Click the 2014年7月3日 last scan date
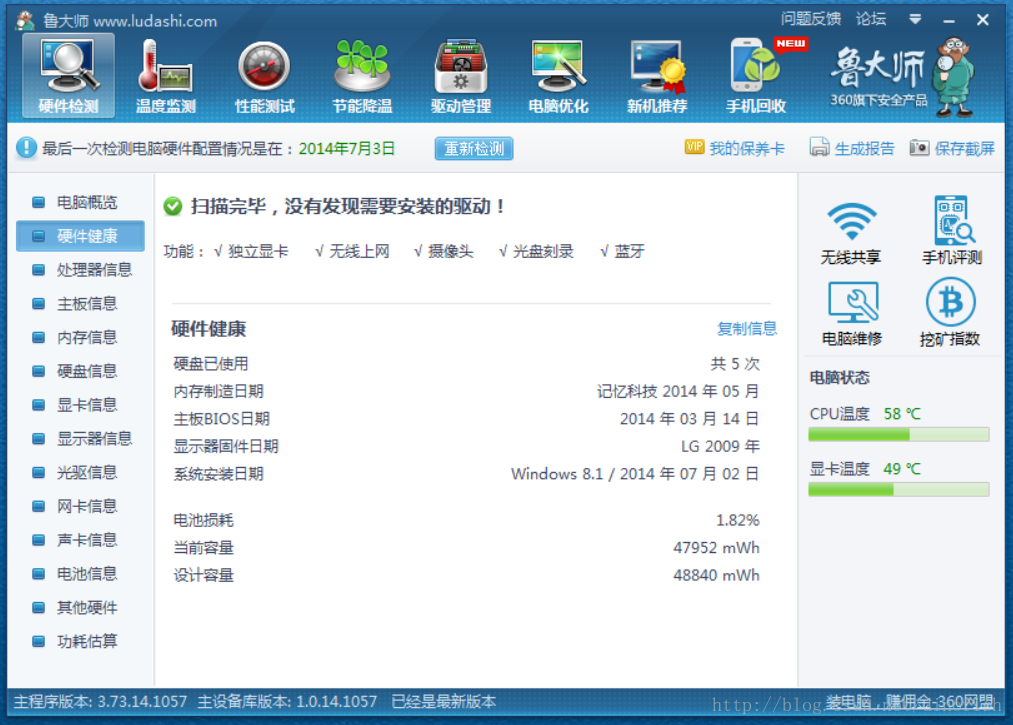Screen dimensions: 1013x725 click(x=347, y=149)
